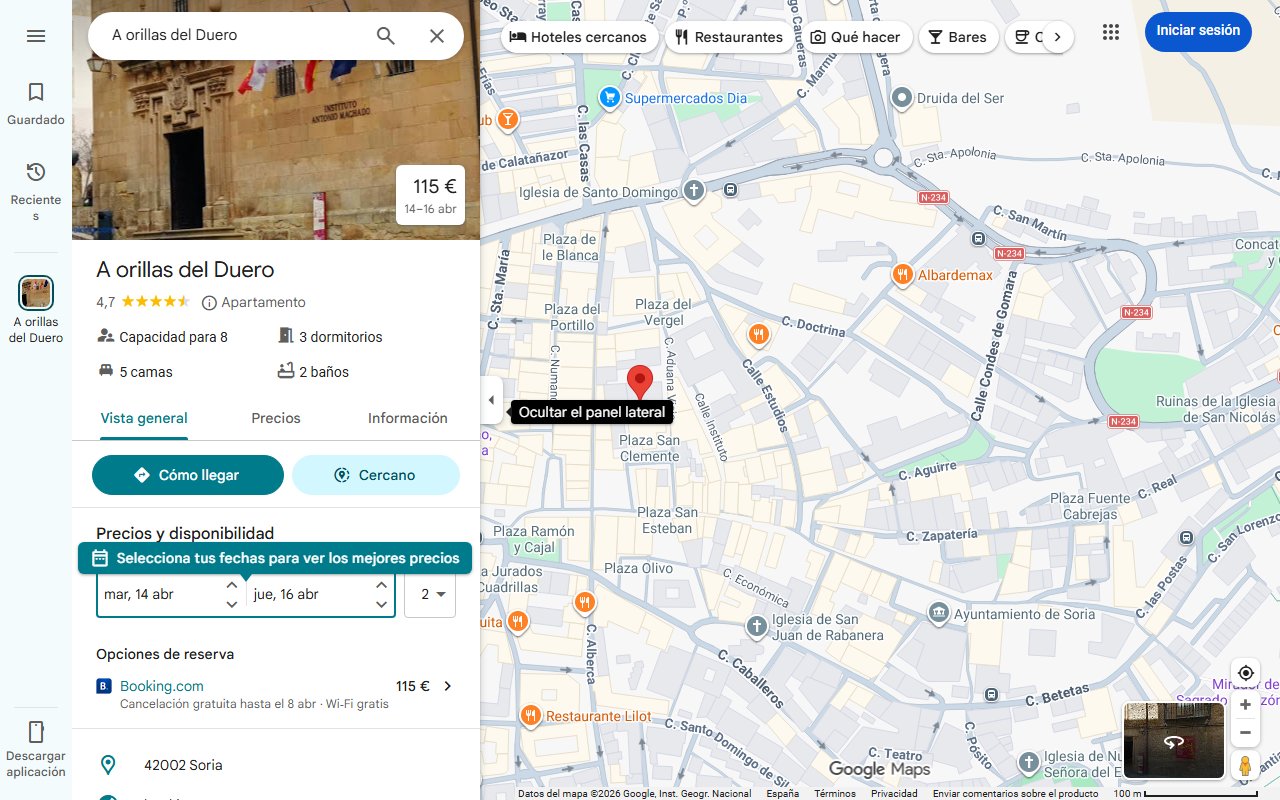Image resolution: width=1280 pixels, height=800 pixels.
Task: Open the Street View layer thumbnail
Action: pos(1174,741)
